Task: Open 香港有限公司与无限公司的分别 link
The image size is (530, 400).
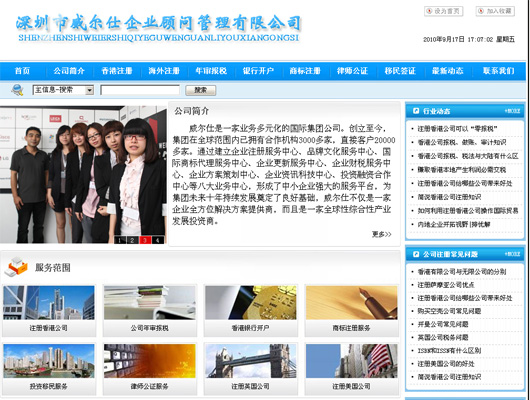Action: pyautogui.click(x=462, y=272)
